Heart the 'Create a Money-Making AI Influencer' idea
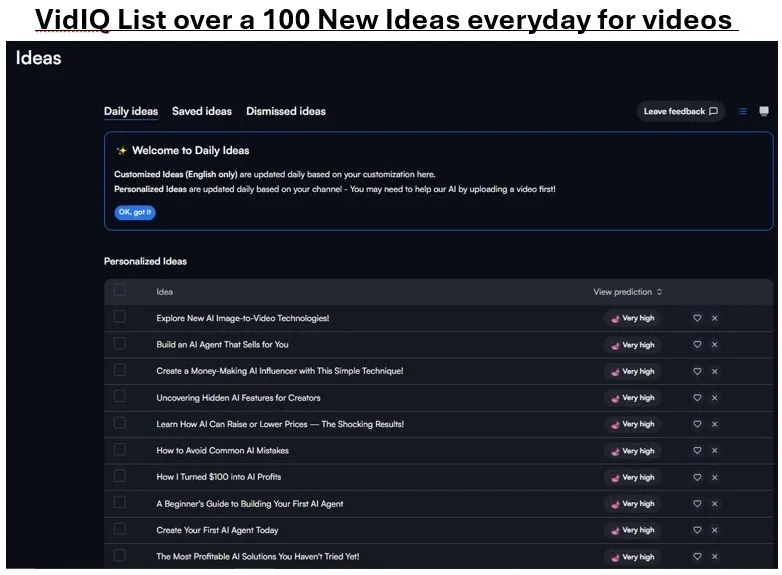The width and height of the screenshot is (782, 575). [697, 372]
